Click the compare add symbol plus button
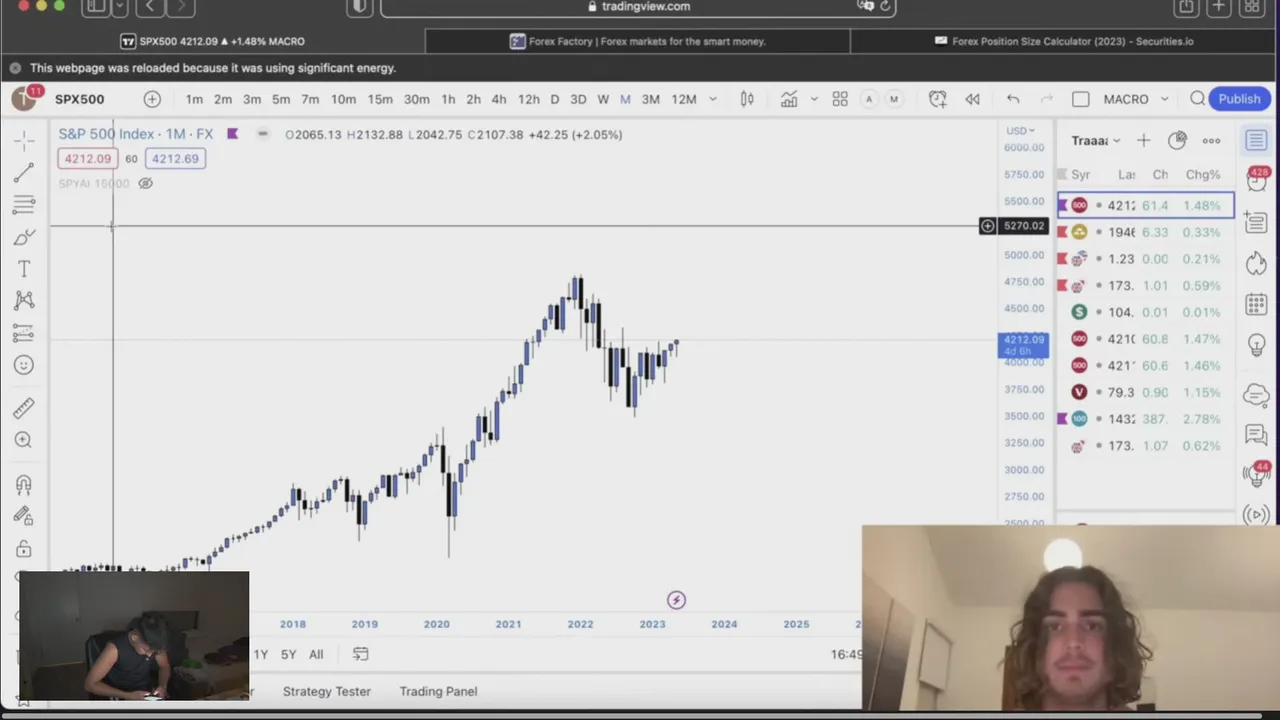1280x720 pixels. [x=152, y=99]
